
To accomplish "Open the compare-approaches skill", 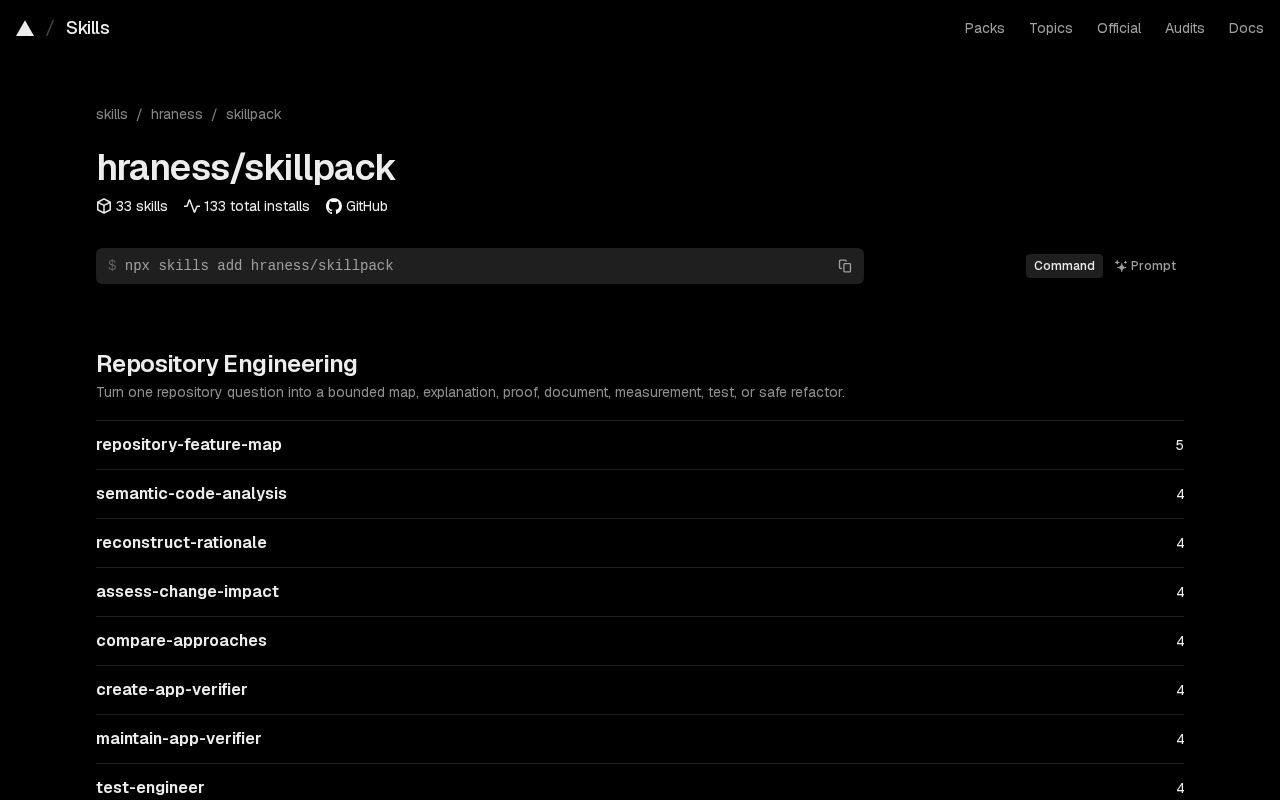I will coord(640,641).
